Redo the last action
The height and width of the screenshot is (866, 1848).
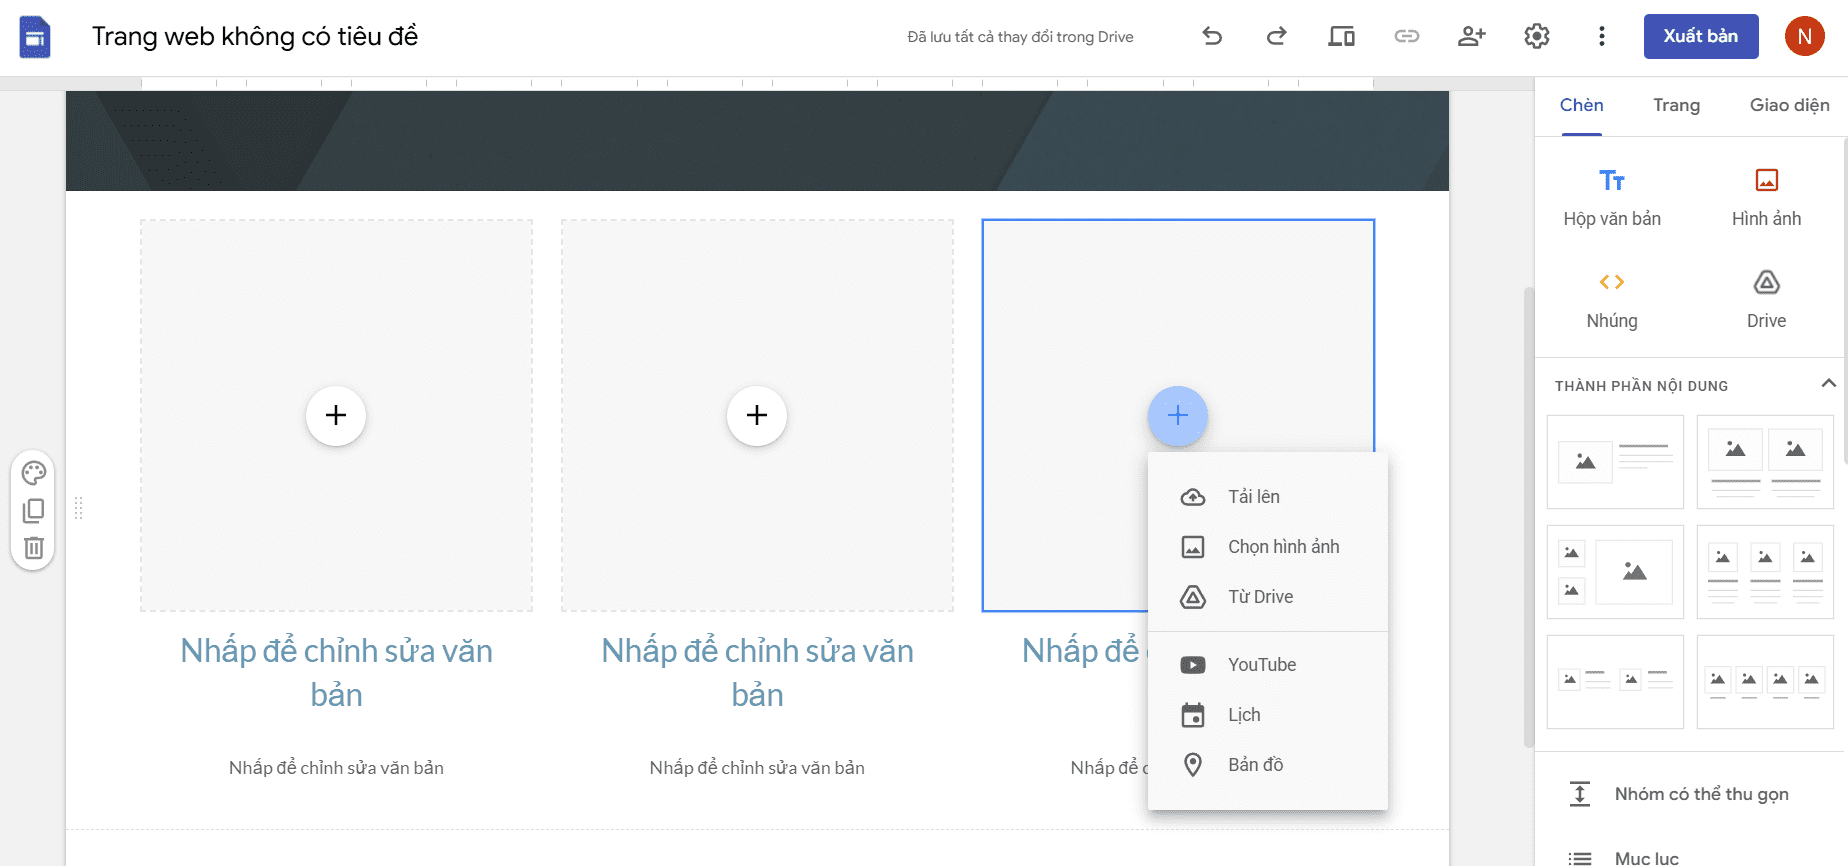(x=1276, y=37)
